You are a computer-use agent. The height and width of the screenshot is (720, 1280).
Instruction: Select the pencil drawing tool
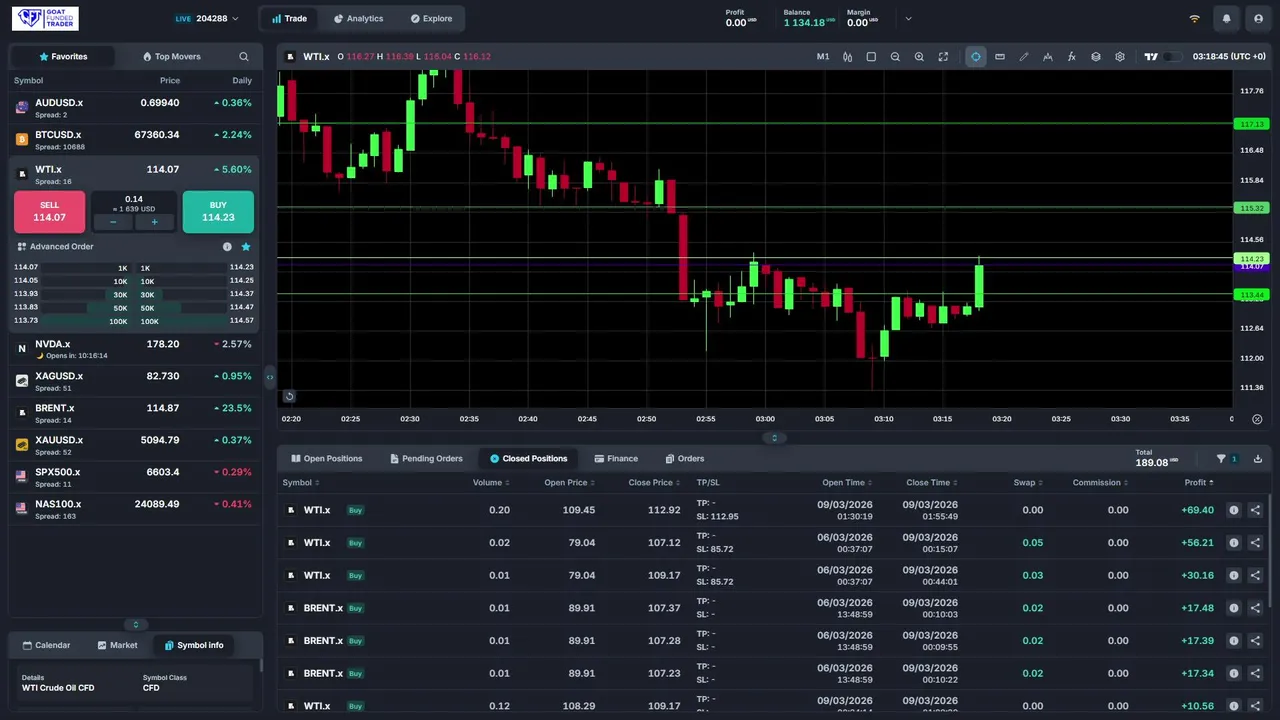(1024, 57)
